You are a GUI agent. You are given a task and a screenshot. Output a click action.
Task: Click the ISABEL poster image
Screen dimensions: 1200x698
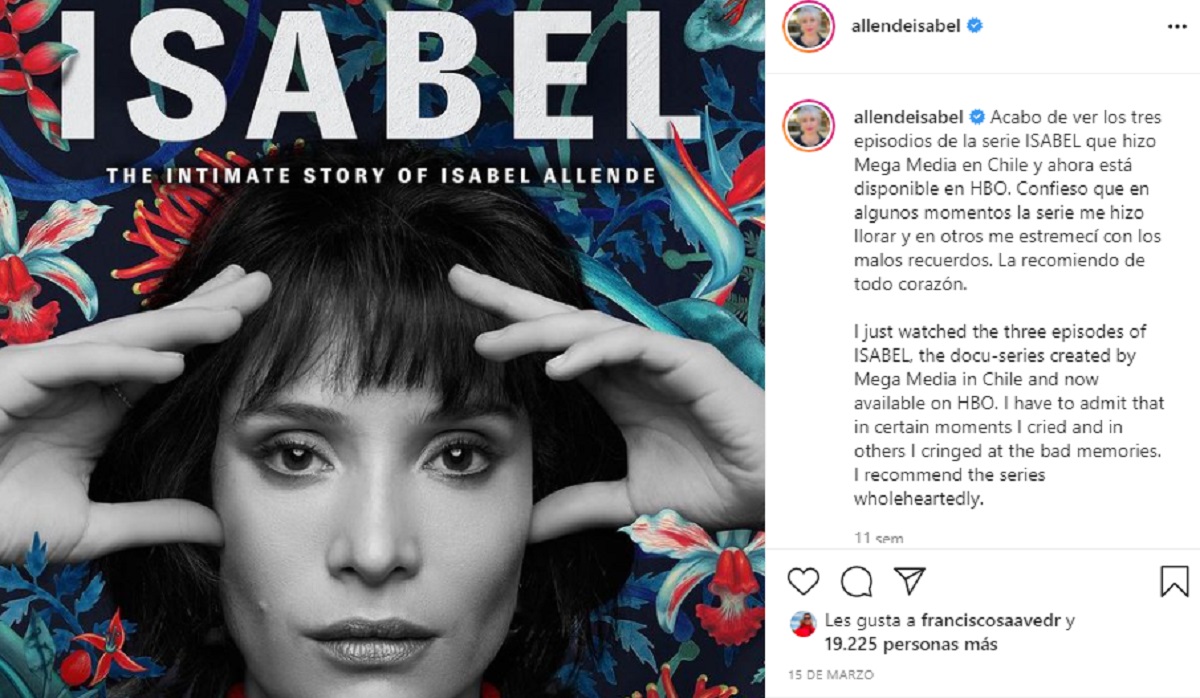pyautogui.click(x=382, y=349)
